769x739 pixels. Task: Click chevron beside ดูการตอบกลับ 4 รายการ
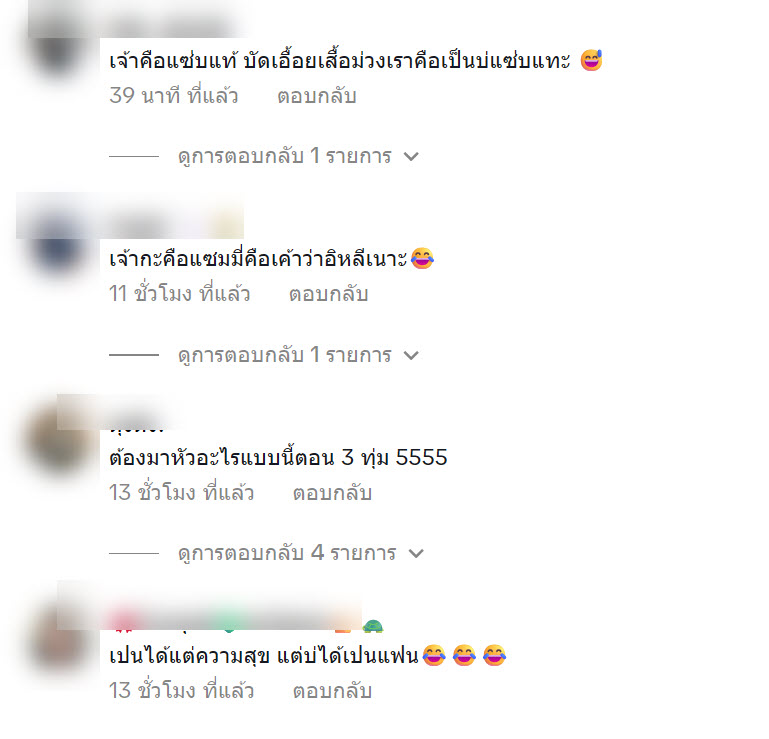coord(416,554)
